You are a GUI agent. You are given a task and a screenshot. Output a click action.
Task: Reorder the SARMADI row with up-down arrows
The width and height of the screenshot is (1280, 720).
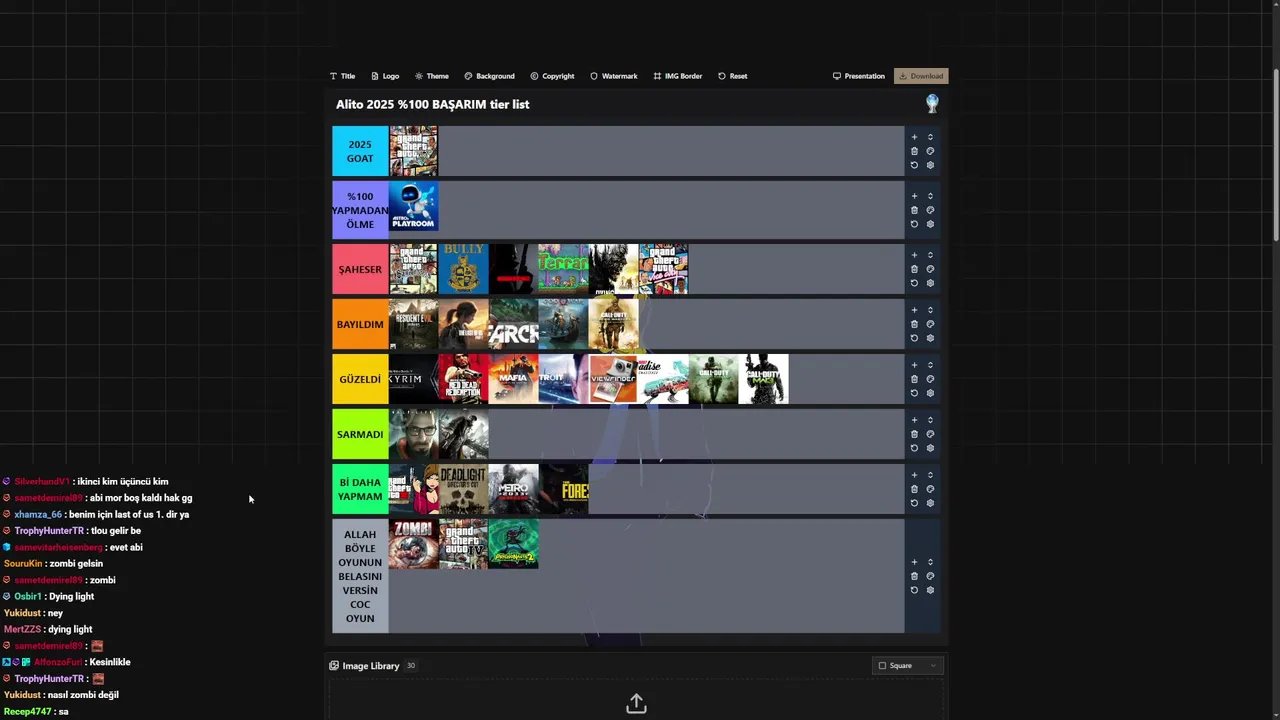pyautogui.click(x=930, y=420)
